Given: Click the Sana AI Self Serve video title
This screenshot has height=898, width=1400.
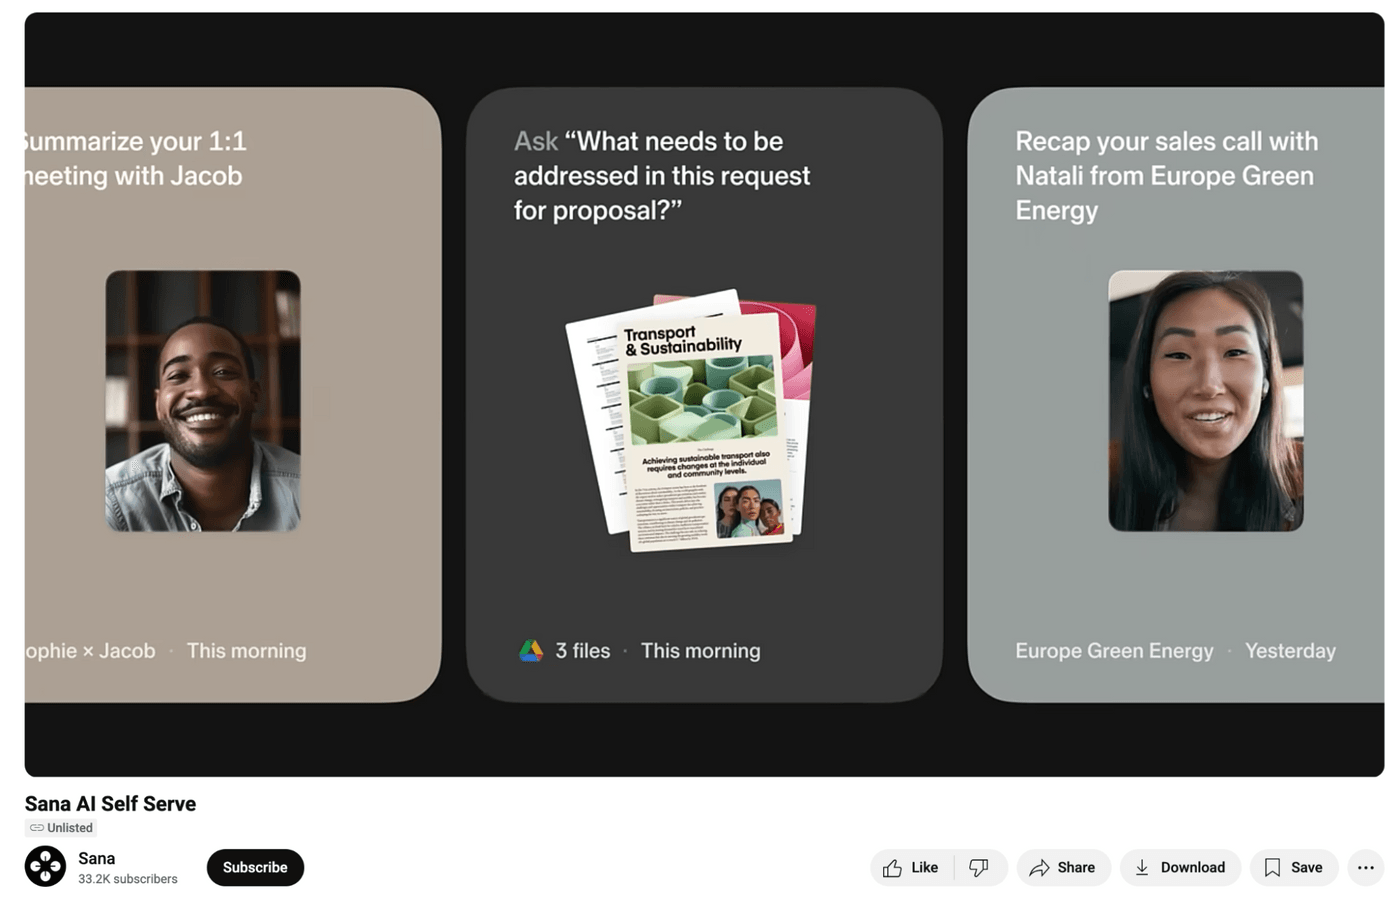Looking at the screenshot, I should (110, 804).
